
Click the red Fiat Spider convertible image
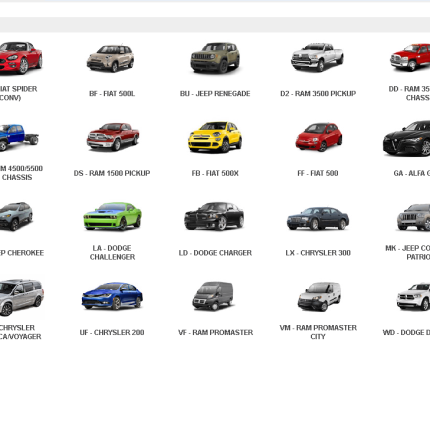click(20, 57)
